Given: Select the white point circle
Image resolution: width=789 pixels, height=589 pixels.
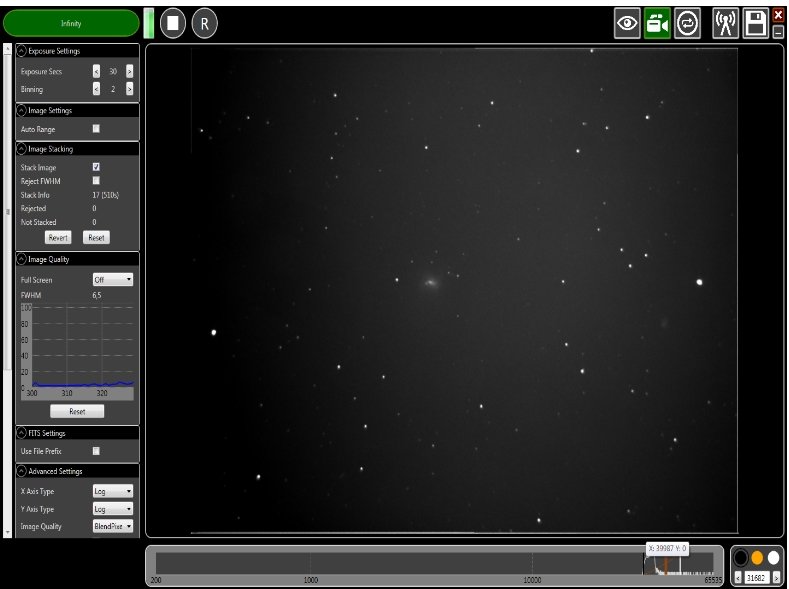Looking at the screenshot, I should click(773, 558).
